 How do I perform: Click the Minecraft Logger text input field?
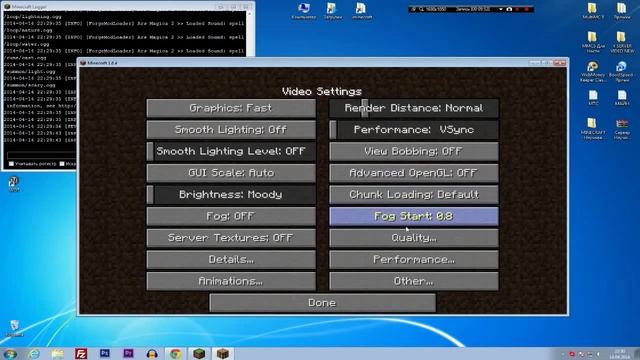tap(42, 156)
